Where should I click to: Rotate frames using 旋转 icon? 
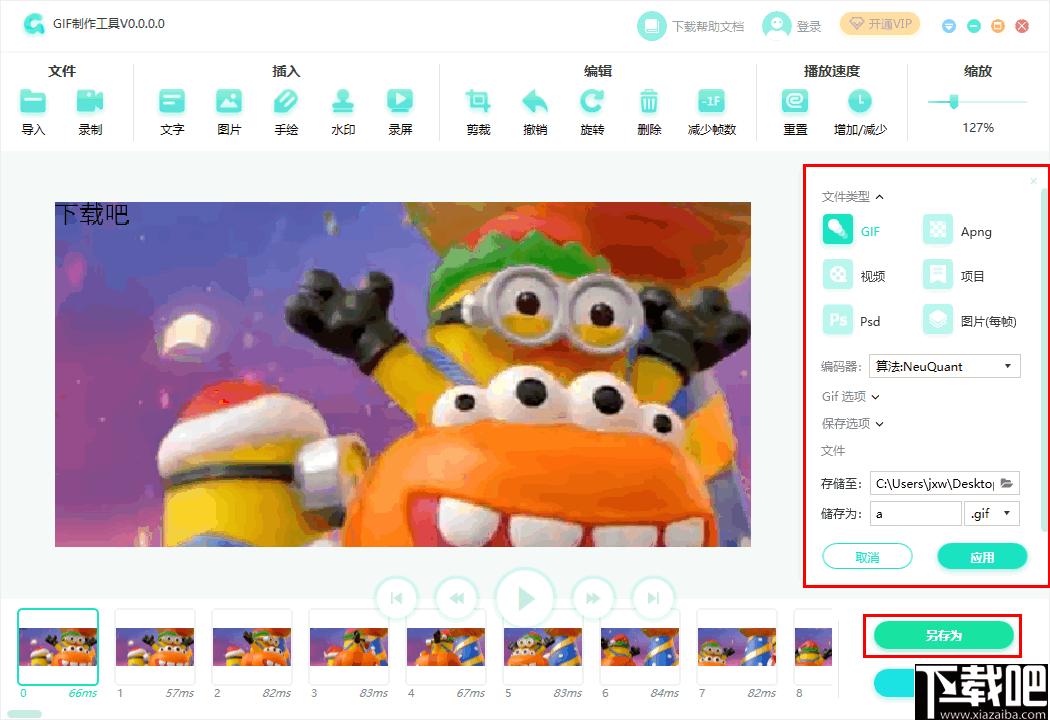tap(592, 102)
